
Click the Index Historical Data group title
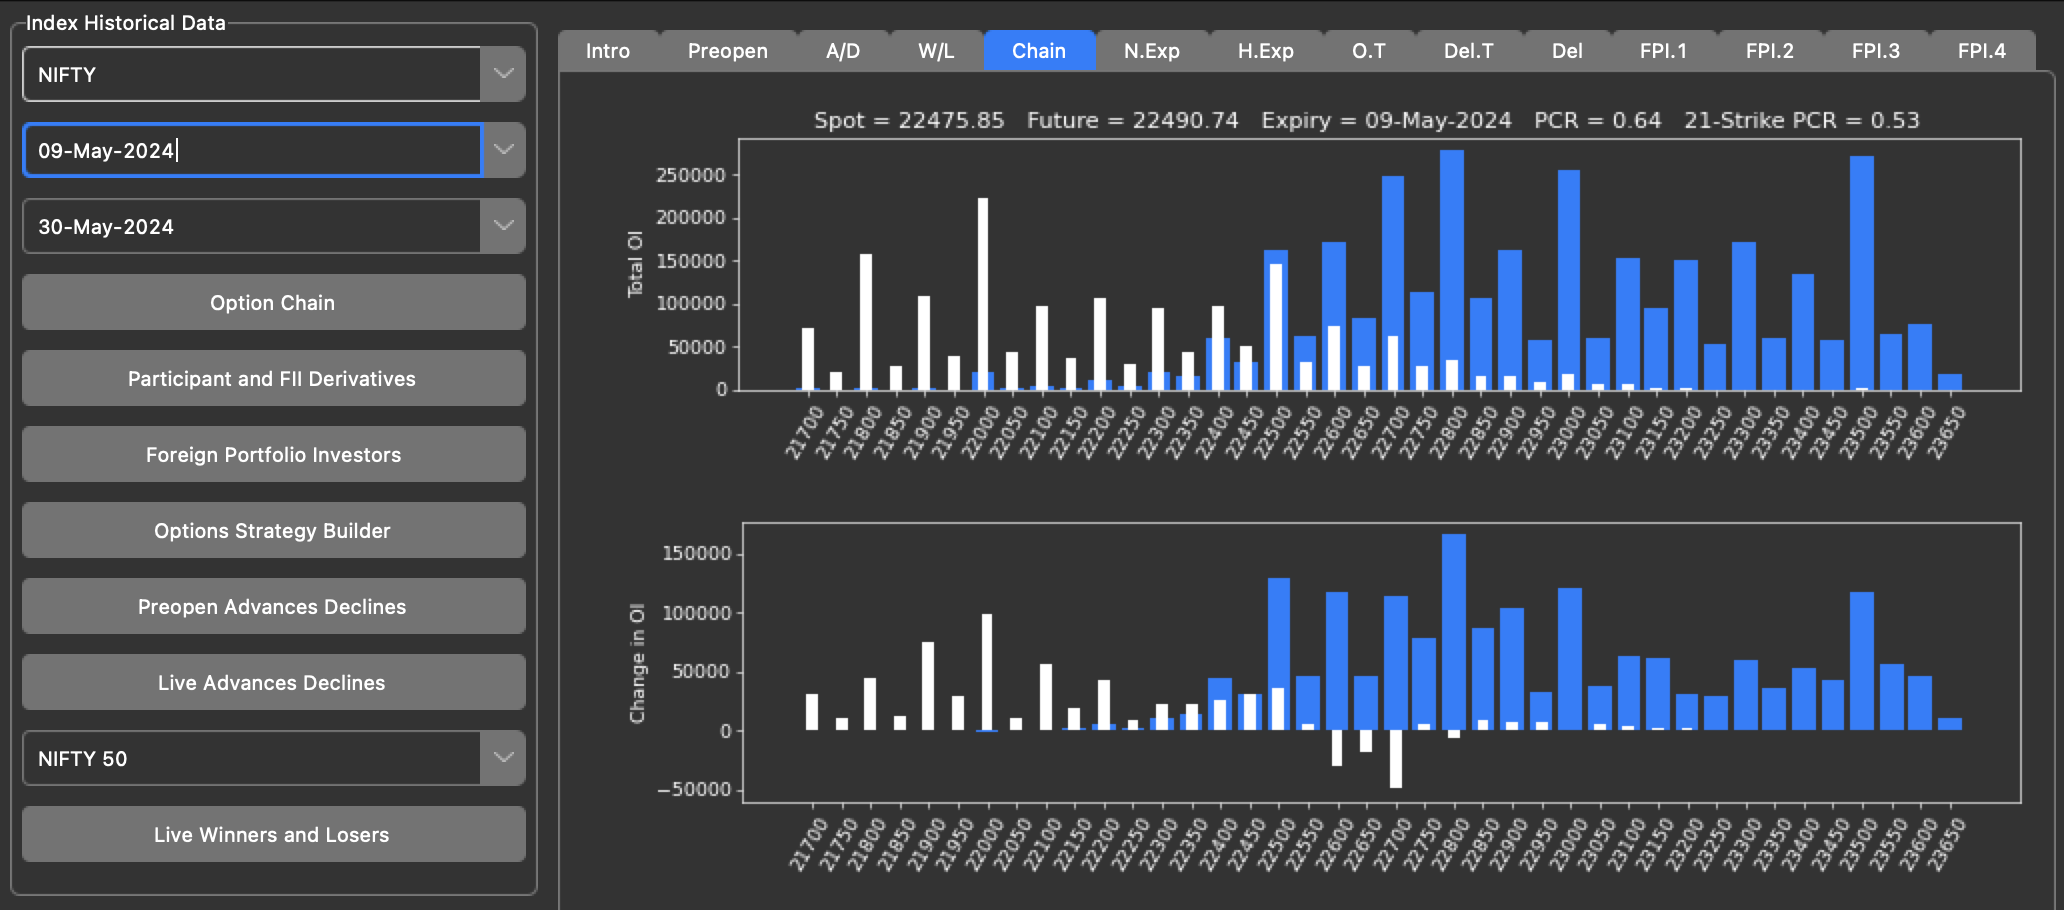click(126, 22)
